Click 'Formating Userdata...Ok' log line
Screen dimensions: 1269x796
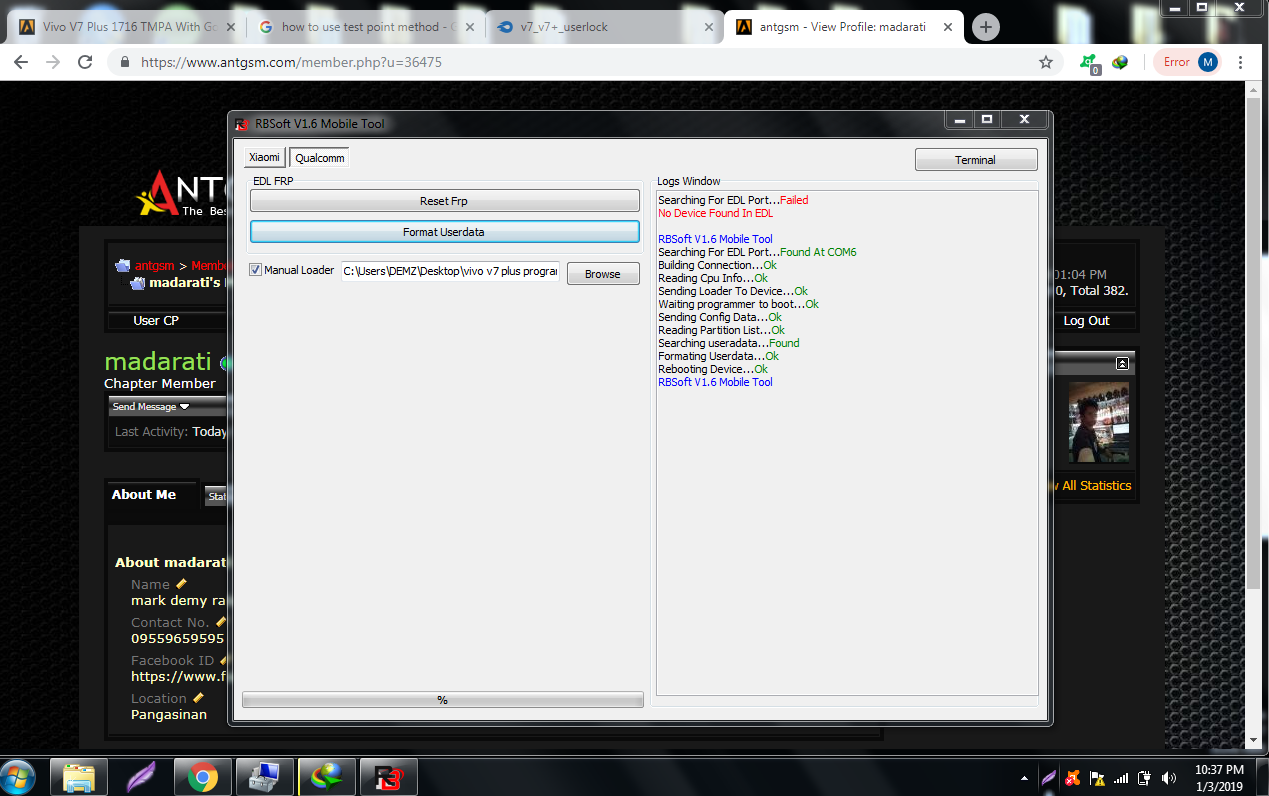pyautogui.click(x=718, y=356)
